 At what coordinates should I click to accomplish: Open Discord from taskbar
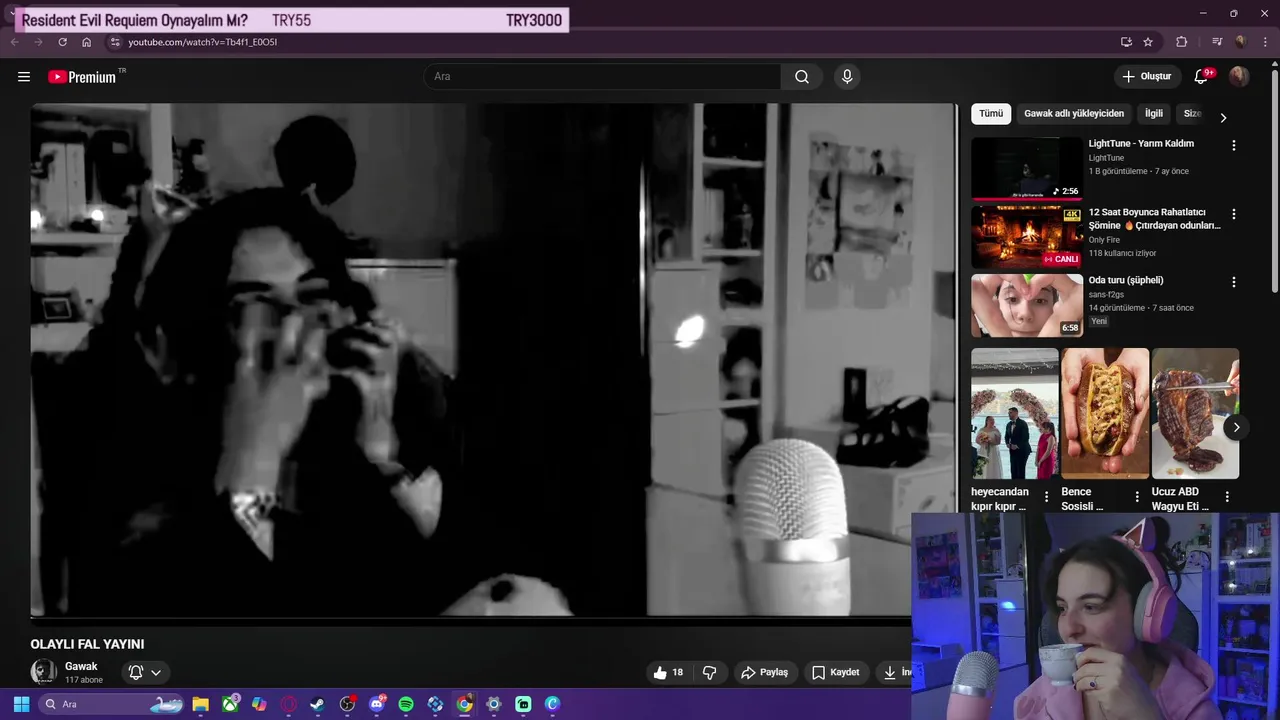[377, 704]
